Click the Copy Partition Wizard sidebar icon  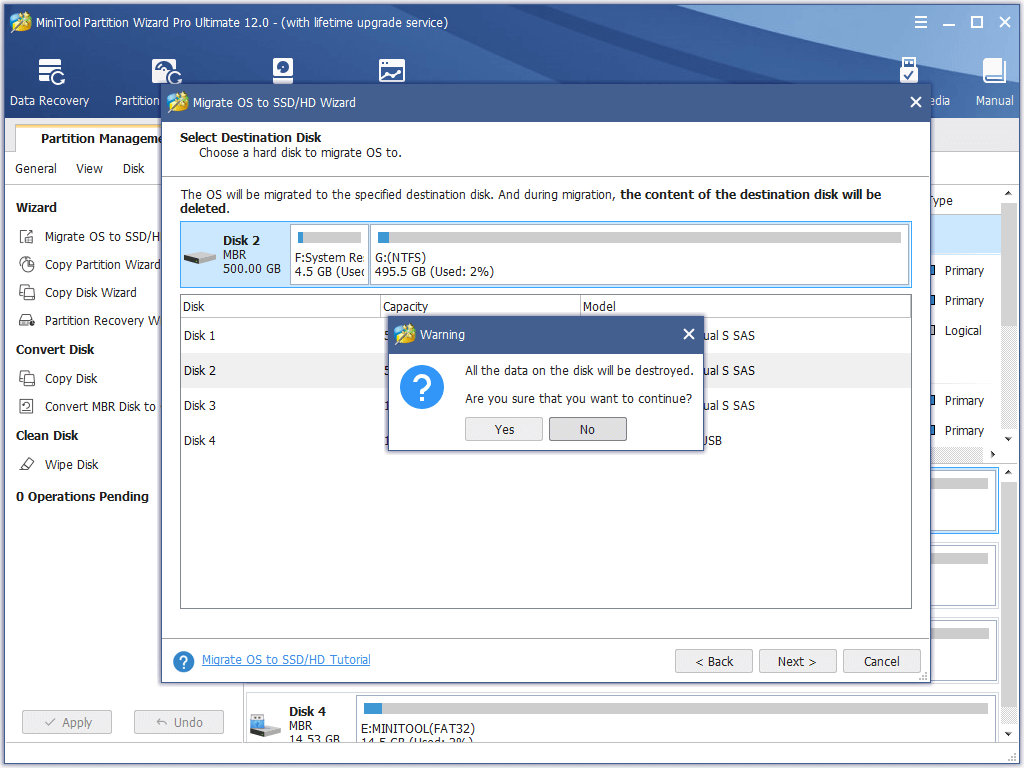pyautogui.click(x=27, y=264)
